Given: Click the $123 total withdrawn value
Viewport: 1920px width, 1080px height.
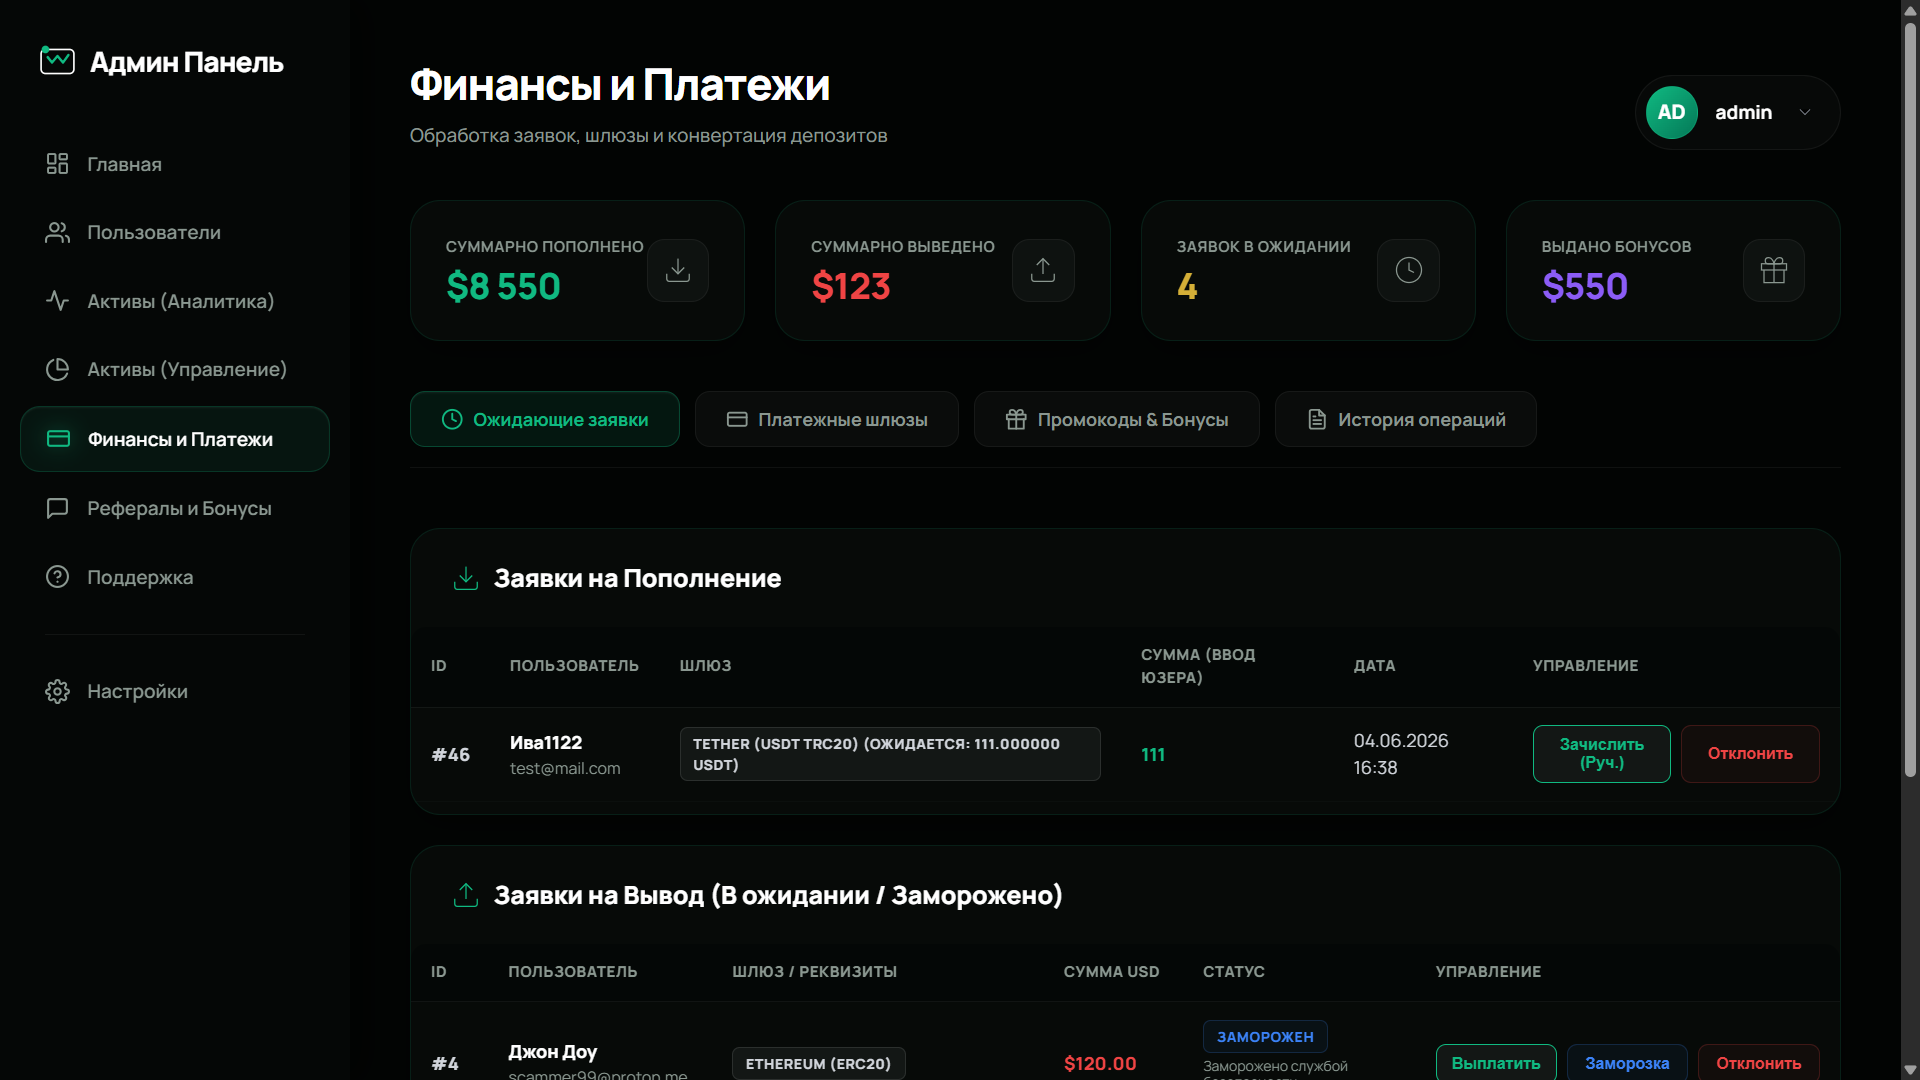Looking at the screenshot, I should tap(851, 286).
